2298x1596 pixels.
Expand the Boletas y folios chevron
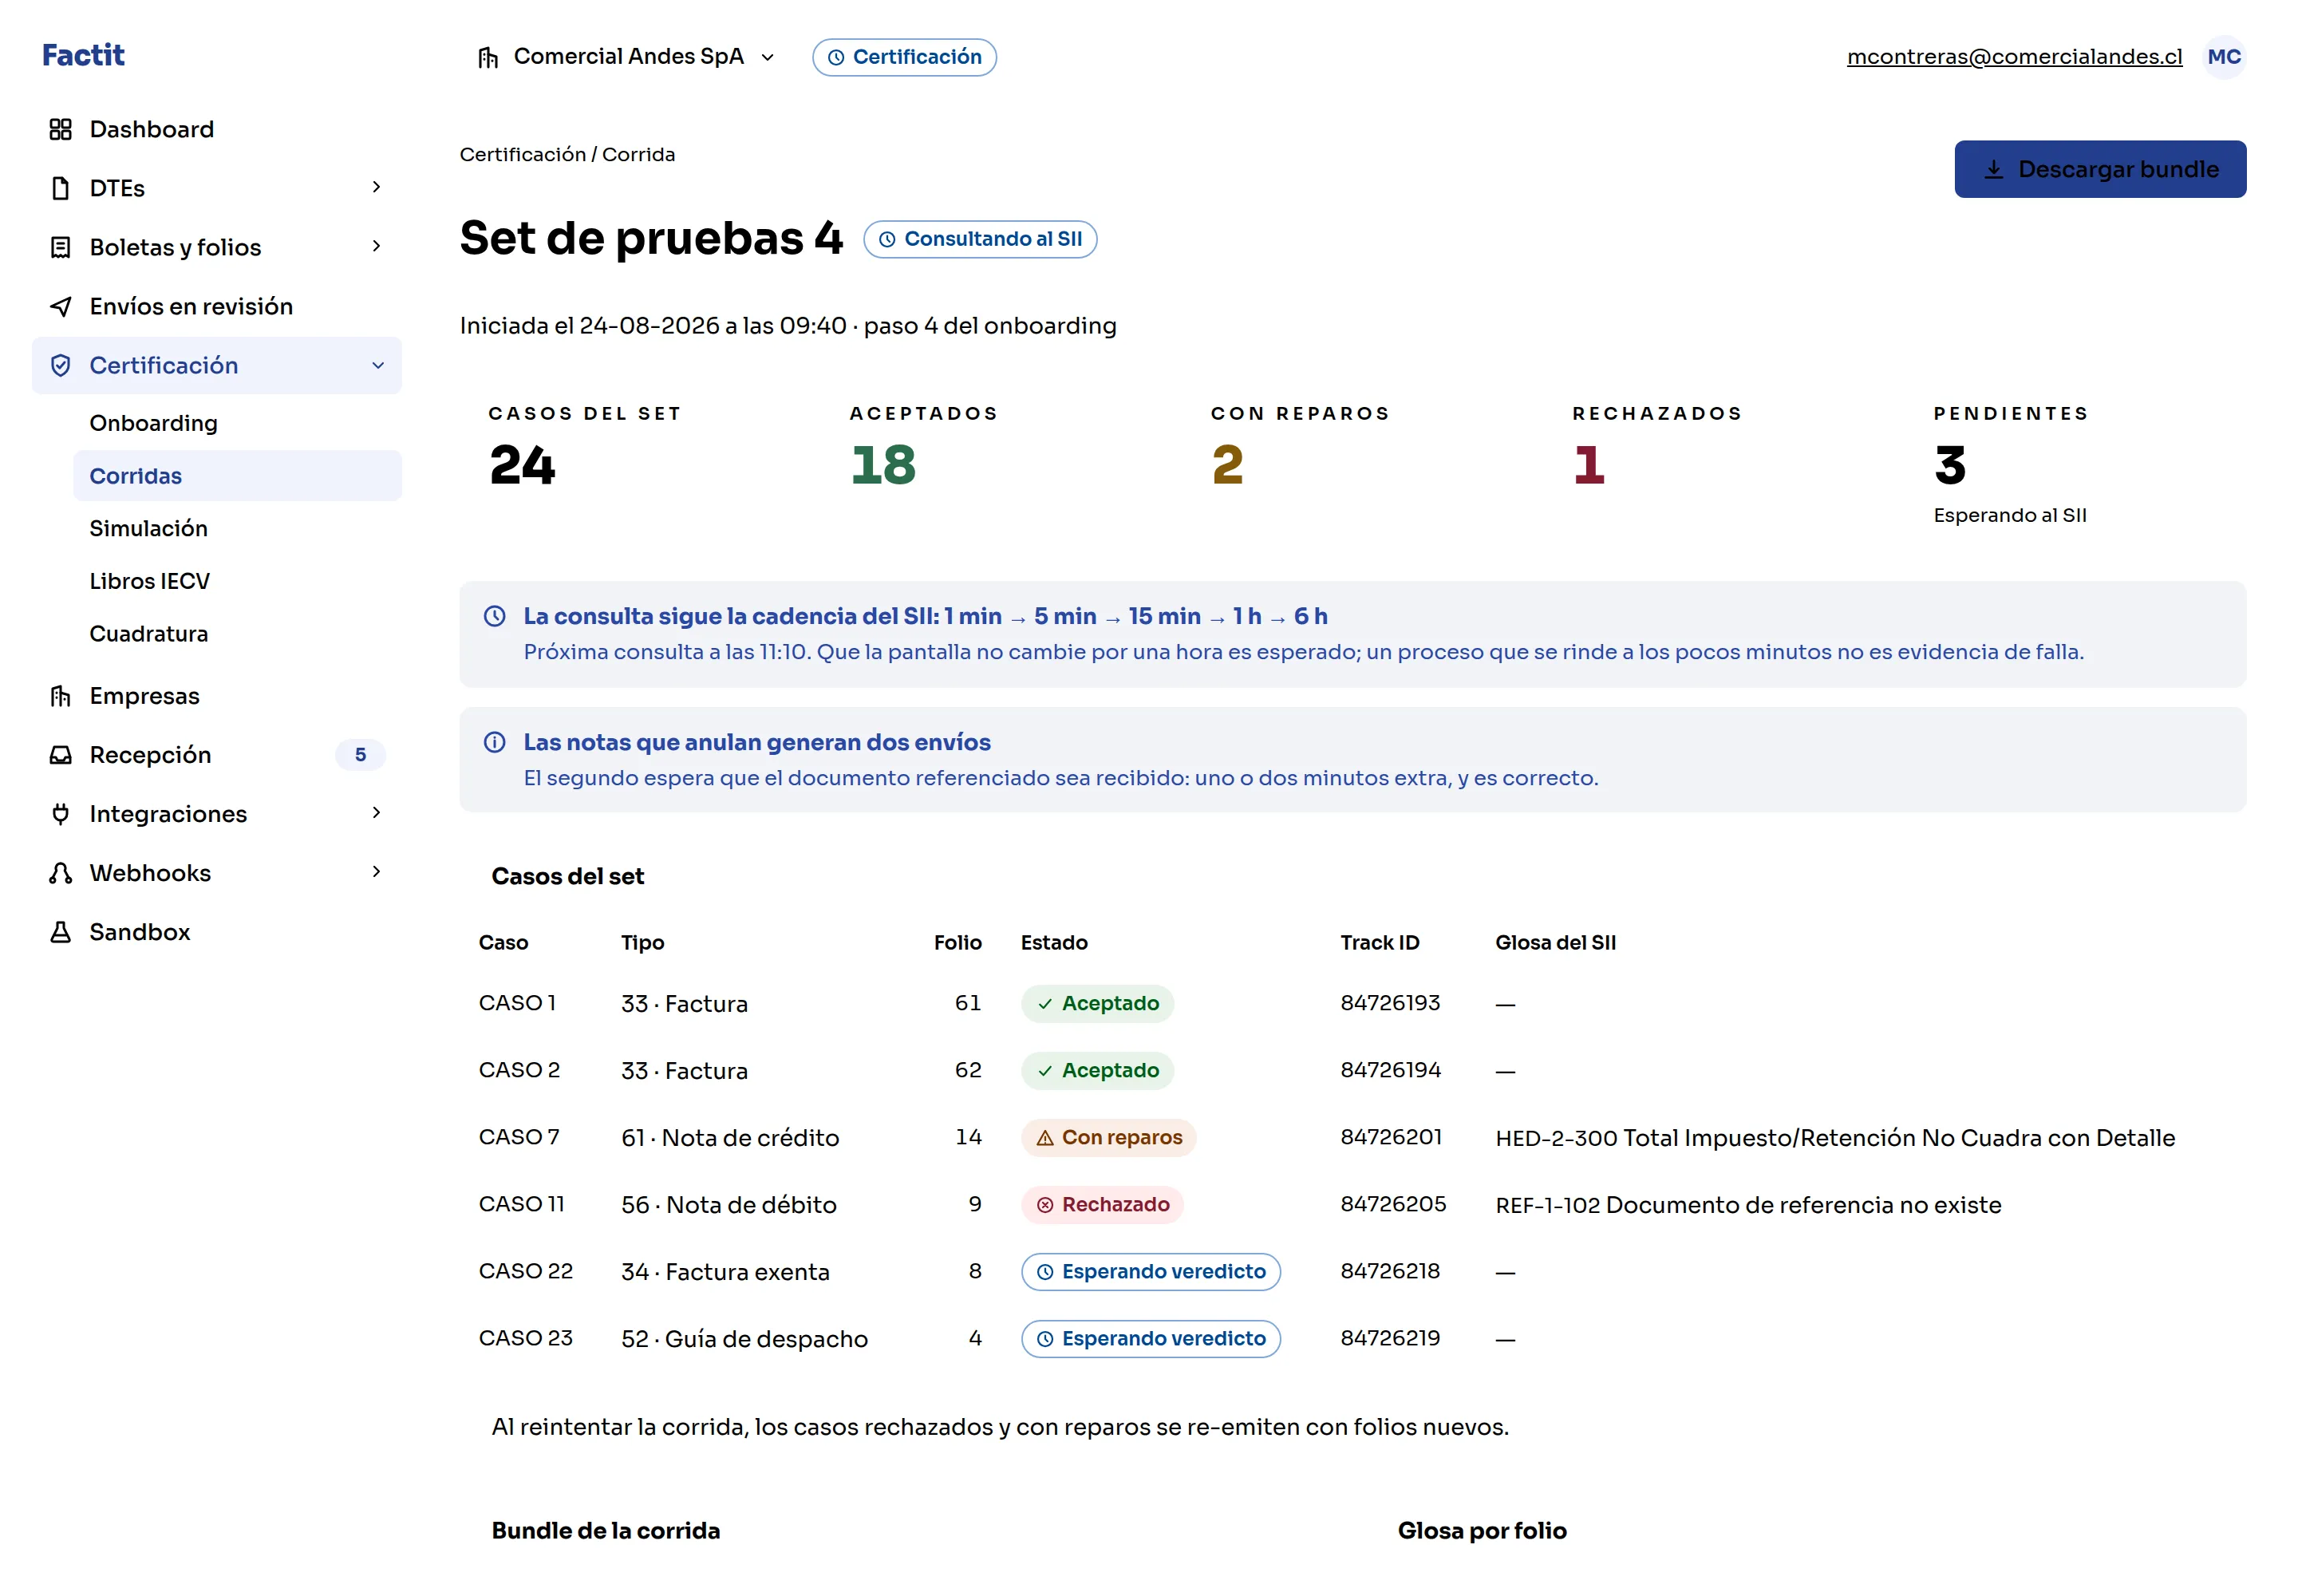pyautogui.click(x=376, y=246)
